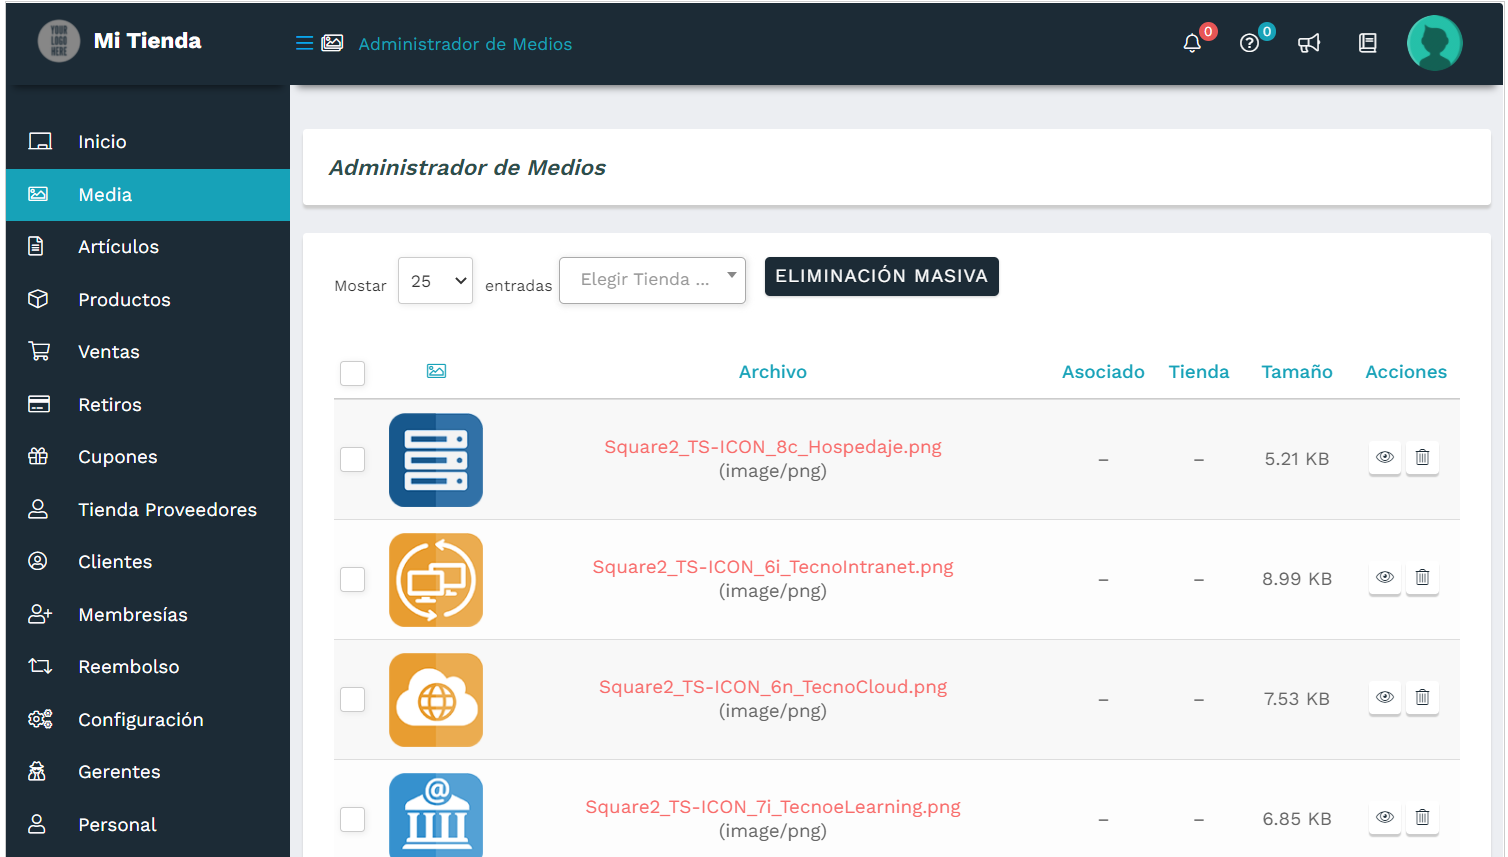Expand the Elegir Tienda dropdown
The height and width of the screenshot is (857, 1508).
pos(652,280)
